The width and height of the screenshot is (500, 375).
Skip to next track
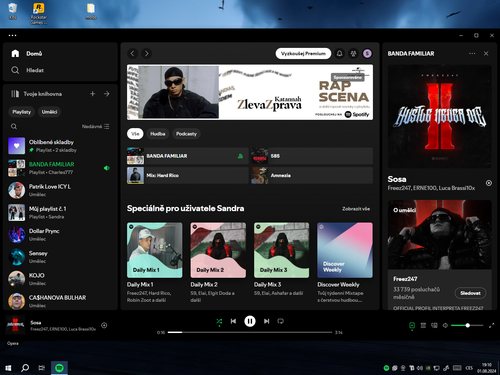(x=266, y=321)
